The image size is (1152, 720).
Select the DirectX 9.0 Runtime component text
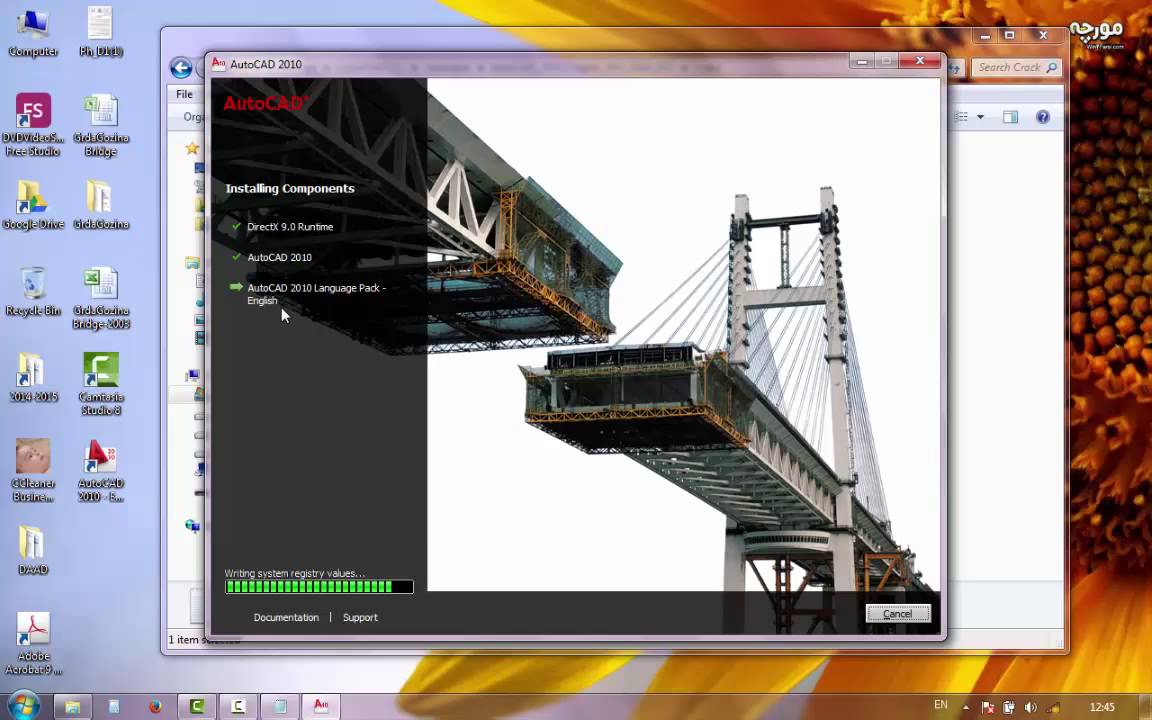click(290, 226)
